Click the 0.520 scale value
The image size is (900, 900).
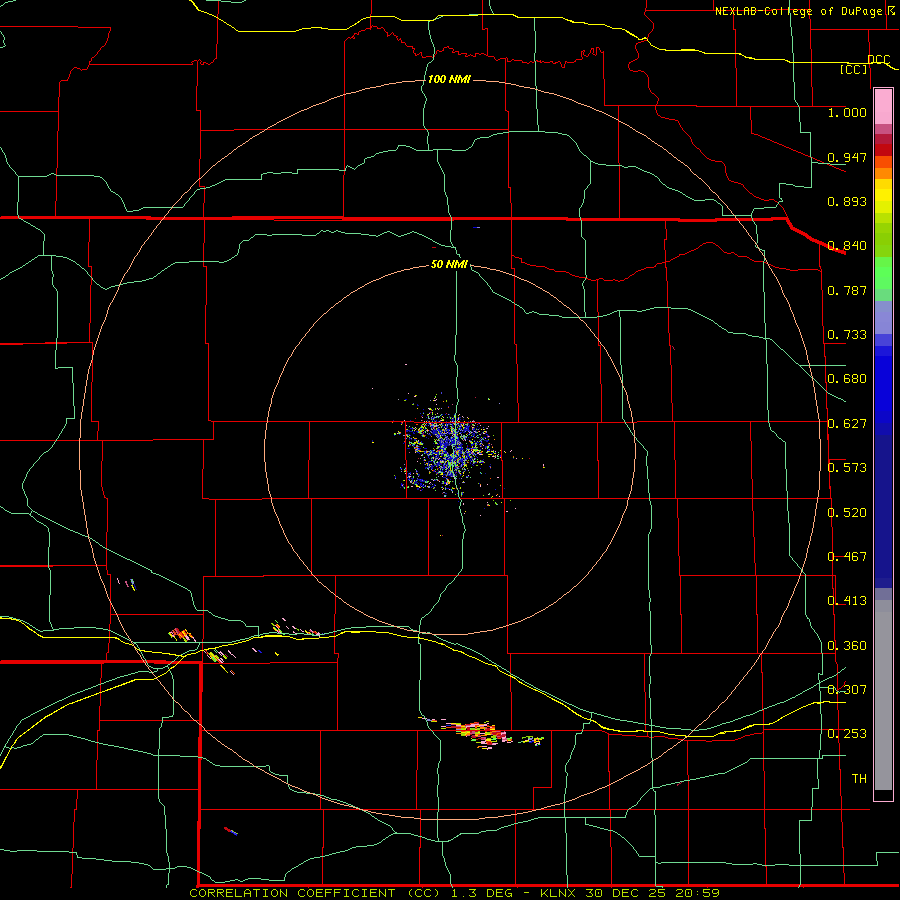[x=847, y=513]
